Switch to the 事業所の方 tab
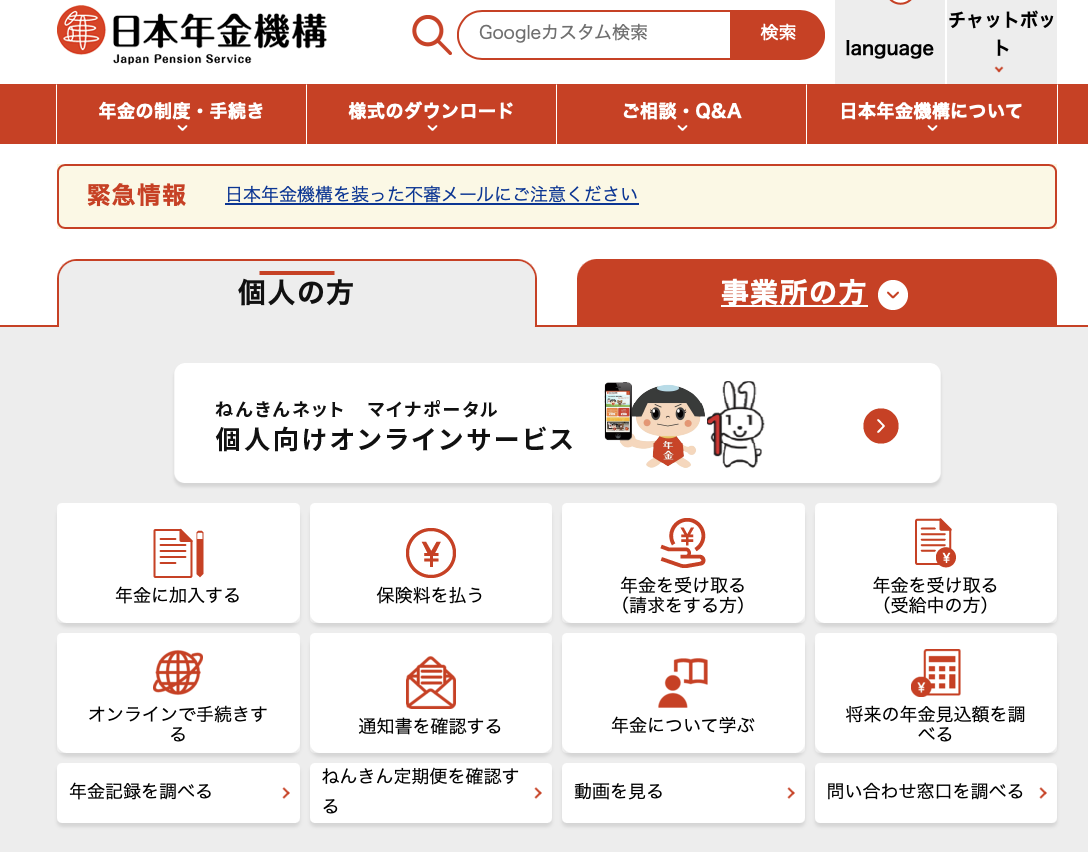Image resolution: width=1088 pixels, height=852 pixels. point(816,294)
